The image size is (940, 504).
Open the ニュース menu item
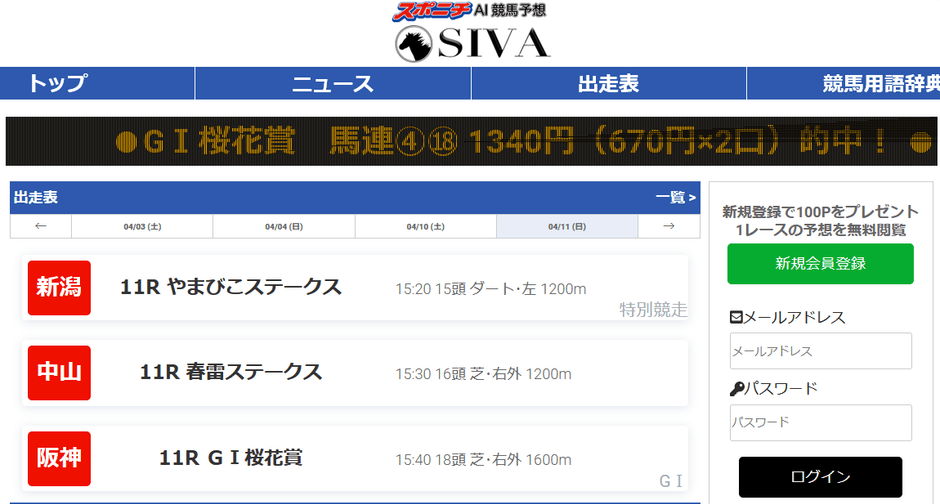pos(333,83)
